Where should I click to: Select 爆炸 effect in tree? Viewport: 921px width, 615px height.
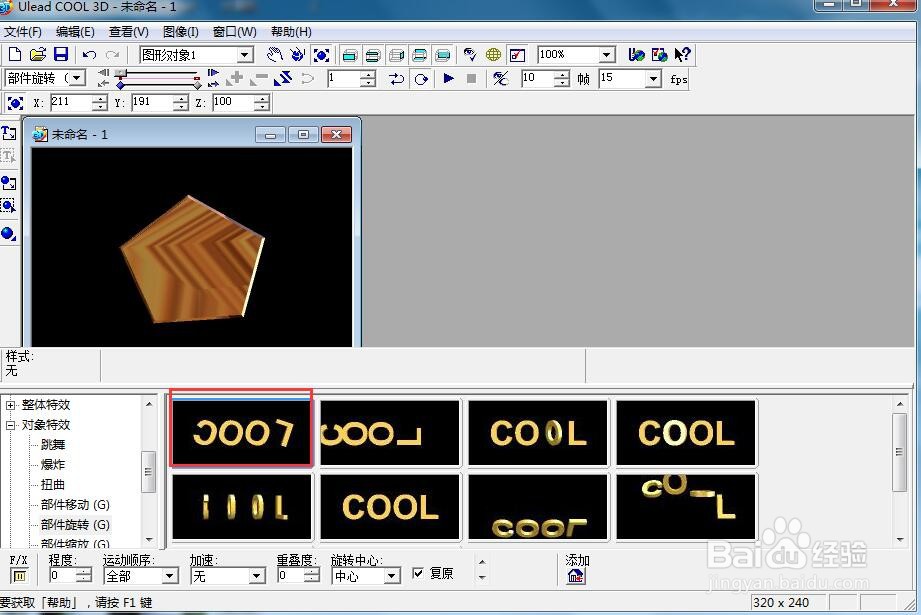coord(53,465)
